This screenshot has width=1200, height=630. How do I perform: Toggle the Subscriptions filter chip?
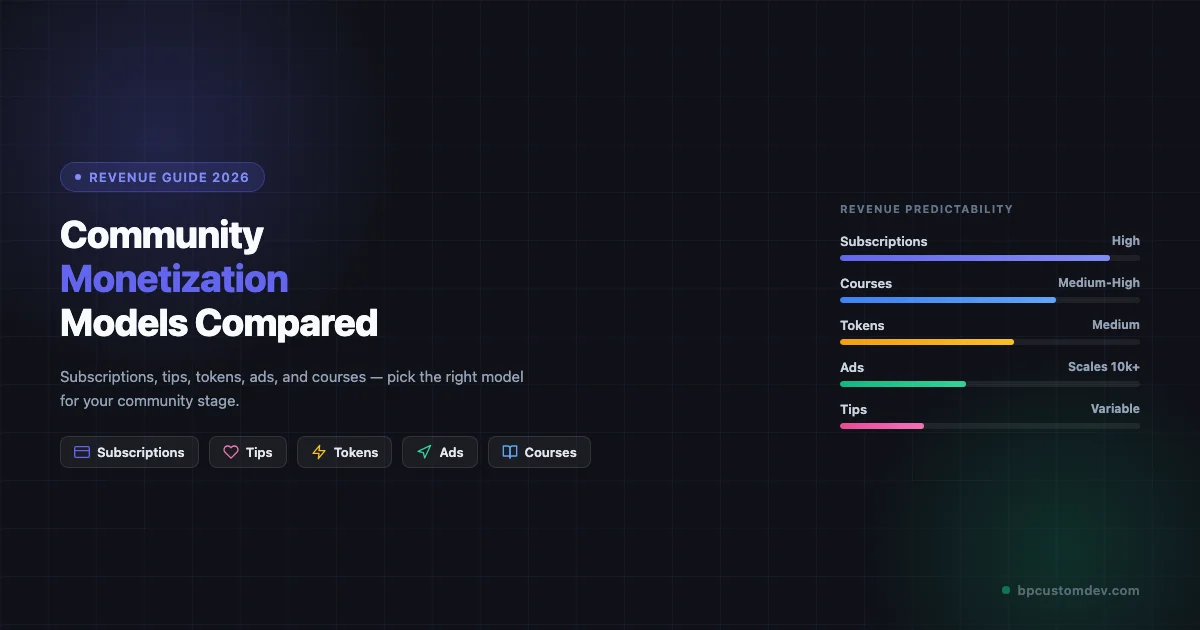tap(129, 452)
